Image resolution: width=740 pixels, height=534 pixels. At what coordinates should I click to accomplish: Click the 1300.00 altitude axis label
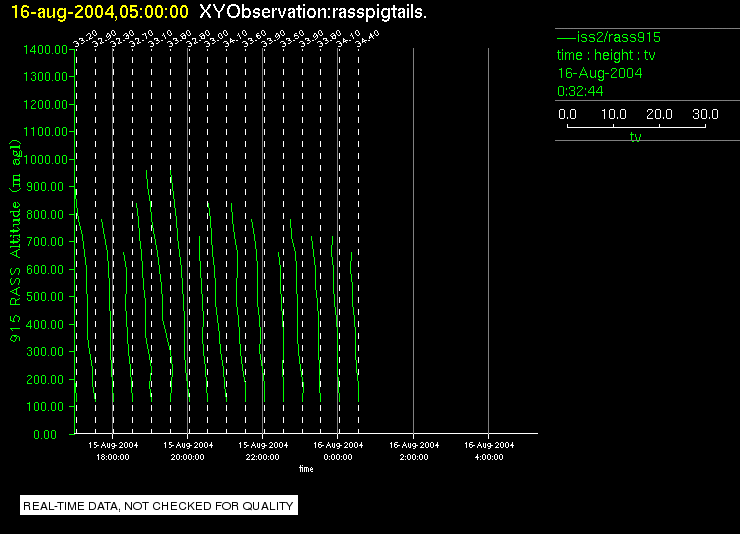[x=45, y=76]
